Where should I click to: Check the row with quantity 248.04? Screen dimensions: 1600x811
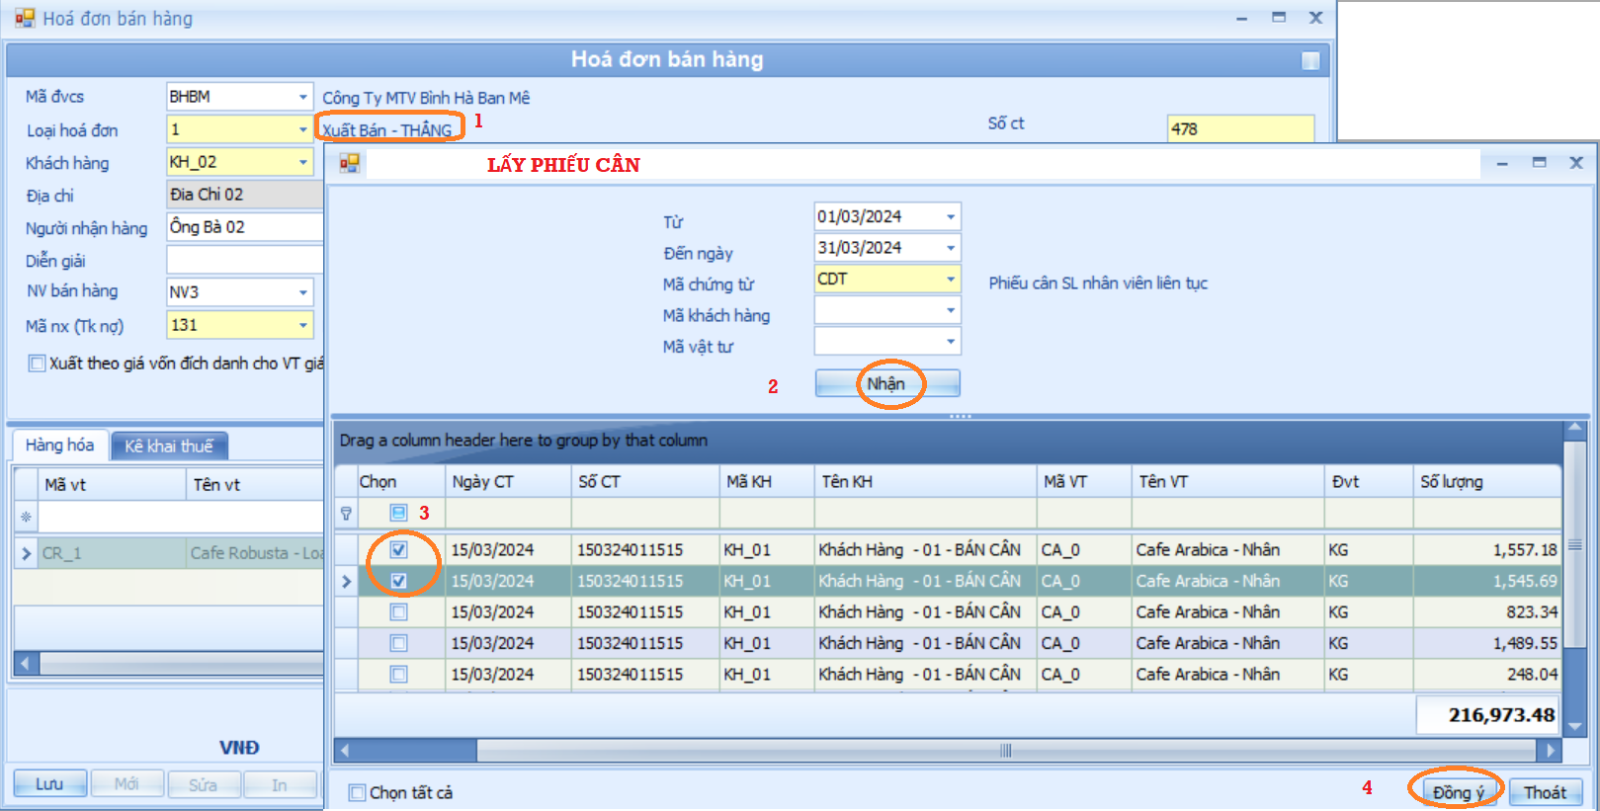pos(398,674)
